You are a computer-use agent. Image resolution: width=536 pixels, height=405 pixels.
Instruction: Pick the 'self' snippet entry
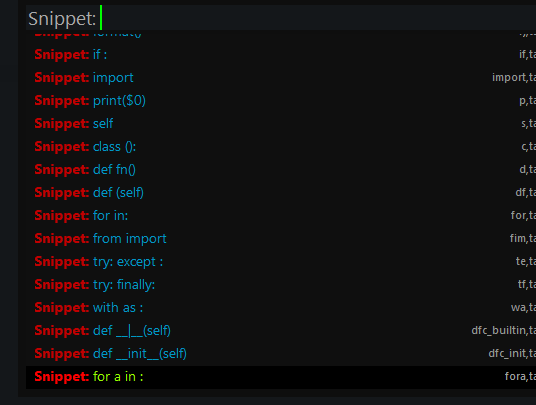point(281,123)
